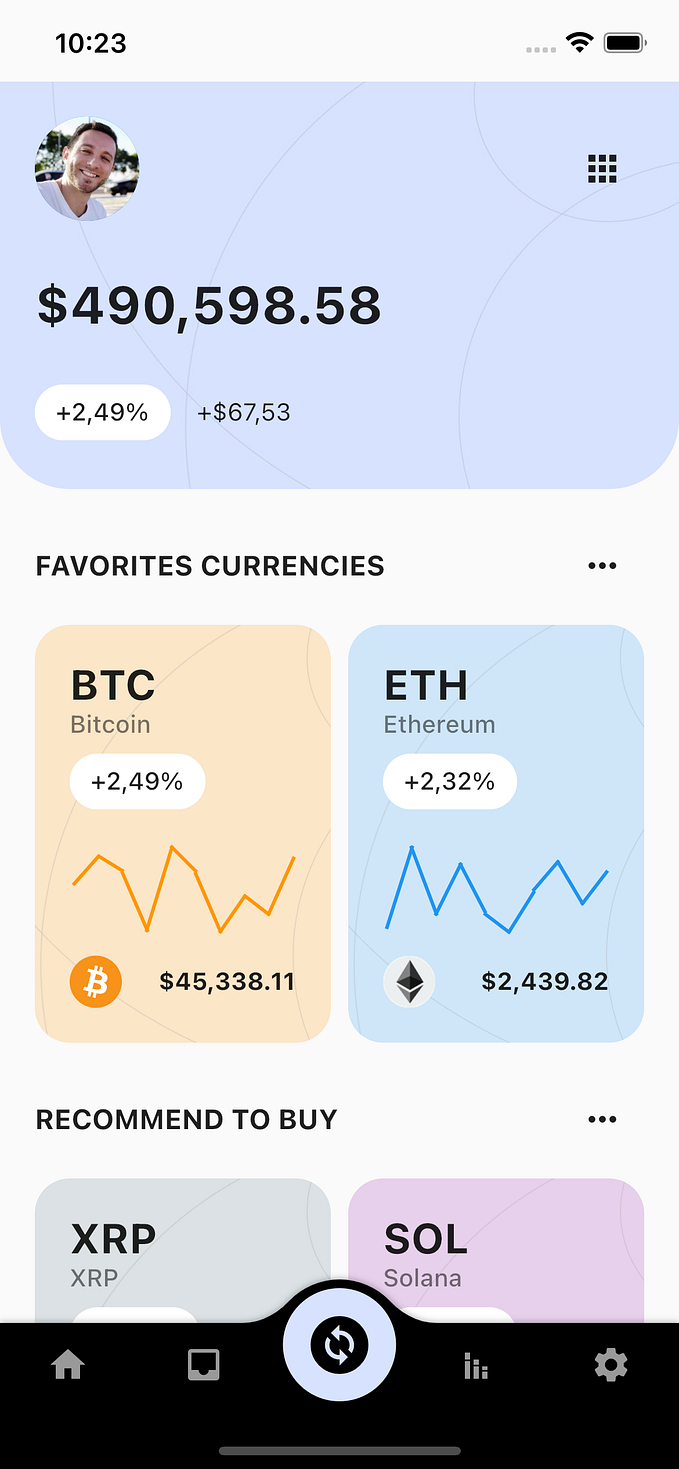Tap the total balance $490,598.58
This screenshot has width=679, height=1469.
coord(208,306)
